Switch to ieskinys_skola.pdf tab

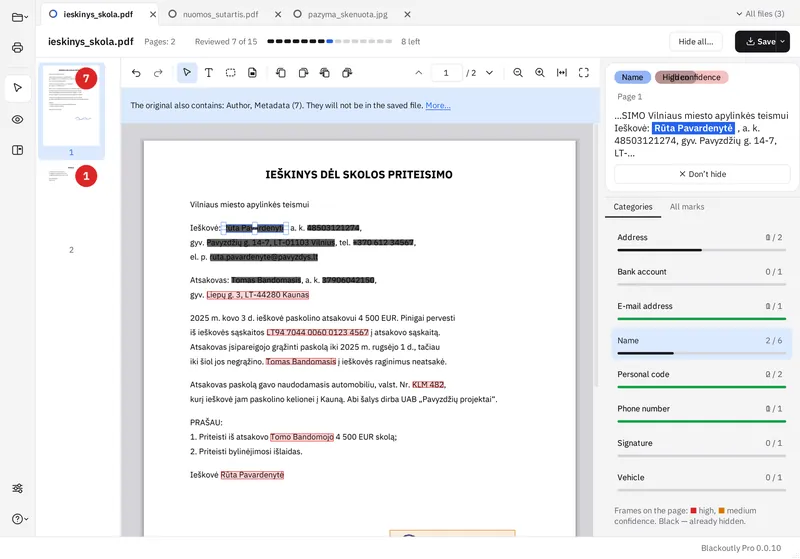[x=97, y=14]
